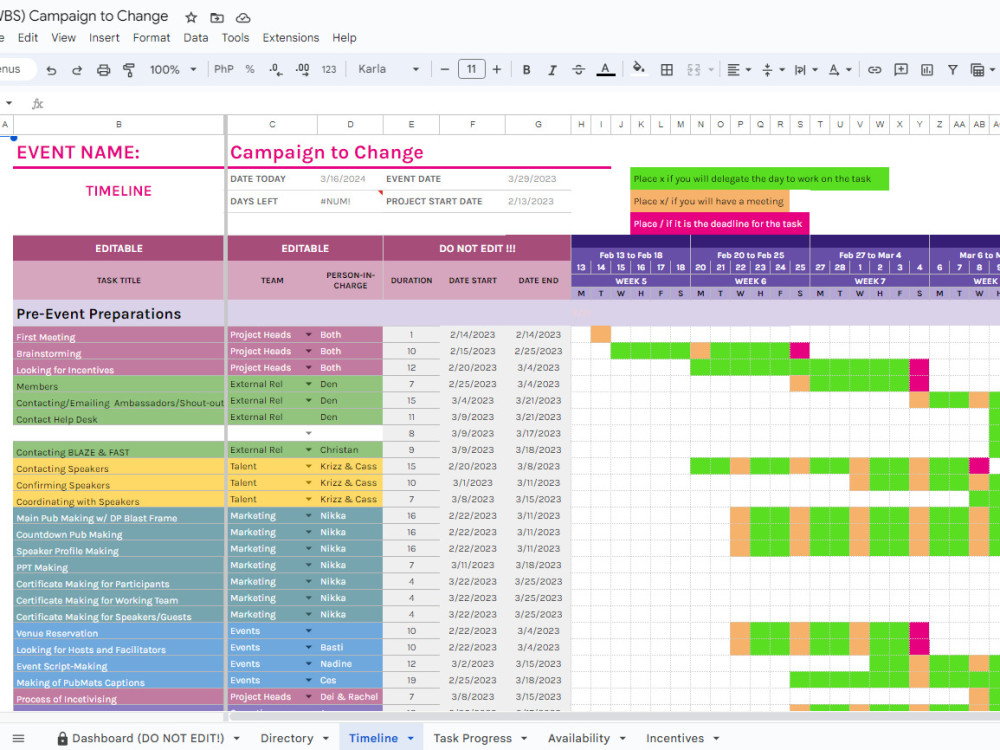1000x750 pixels.
Task: Select the 'Krizz & Cass' cell for Confirming Speakers
Action: pyautogui.click(x=349, y=483)
